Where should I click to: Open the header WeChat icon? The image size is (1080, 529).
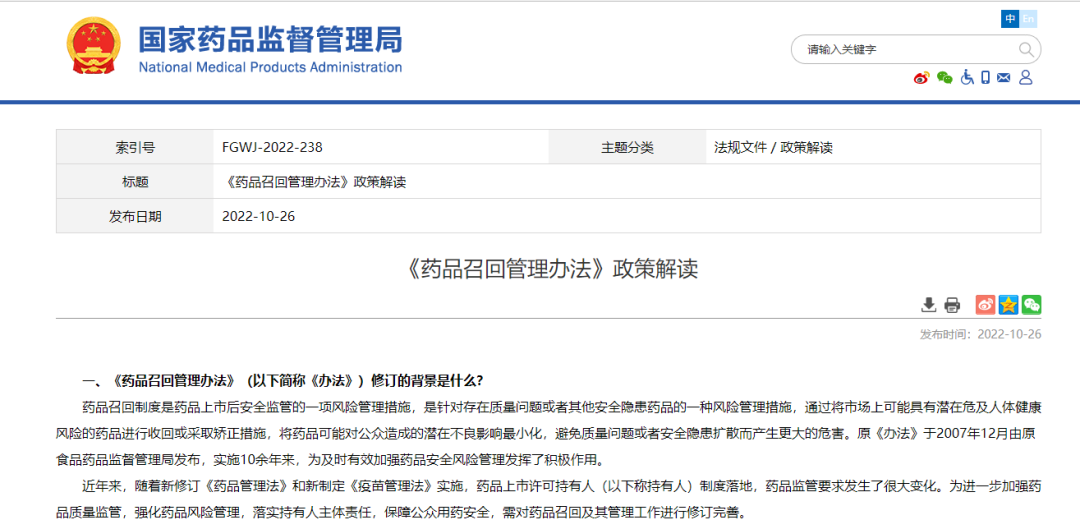click(x=944, y=78)
